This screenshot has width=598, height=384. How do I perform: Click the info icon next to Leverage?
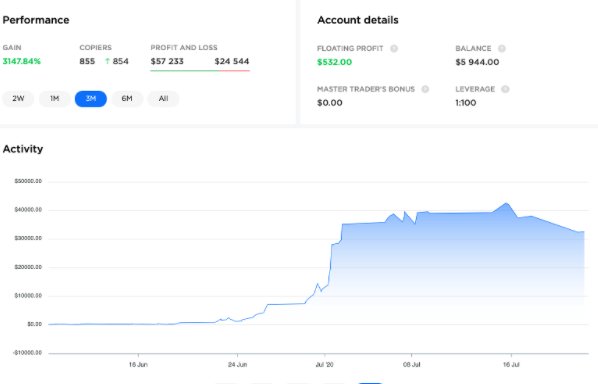[x=505, y=89]
